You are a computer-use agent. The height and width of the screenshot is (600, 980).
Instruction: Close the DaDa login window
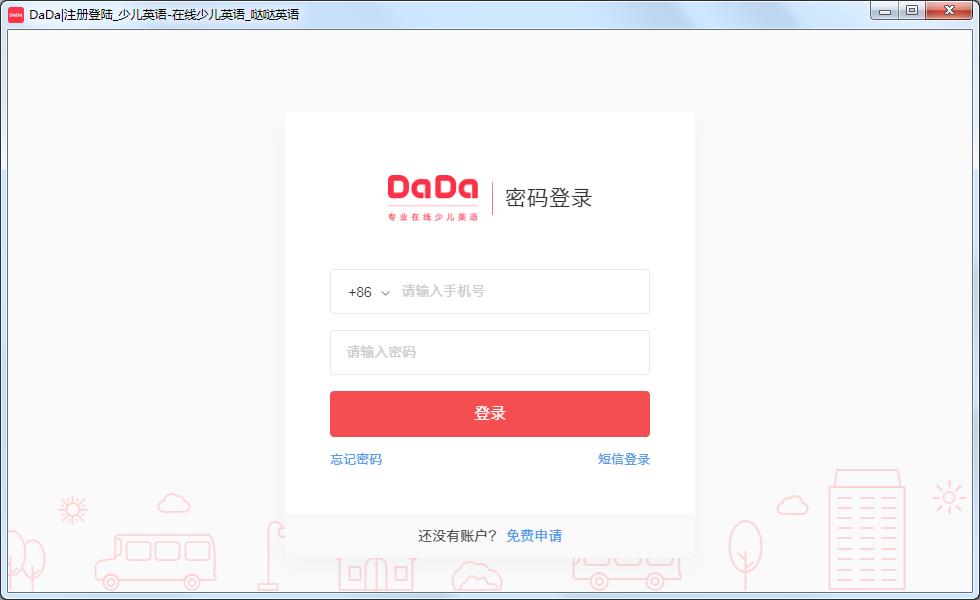click(949, 11)
